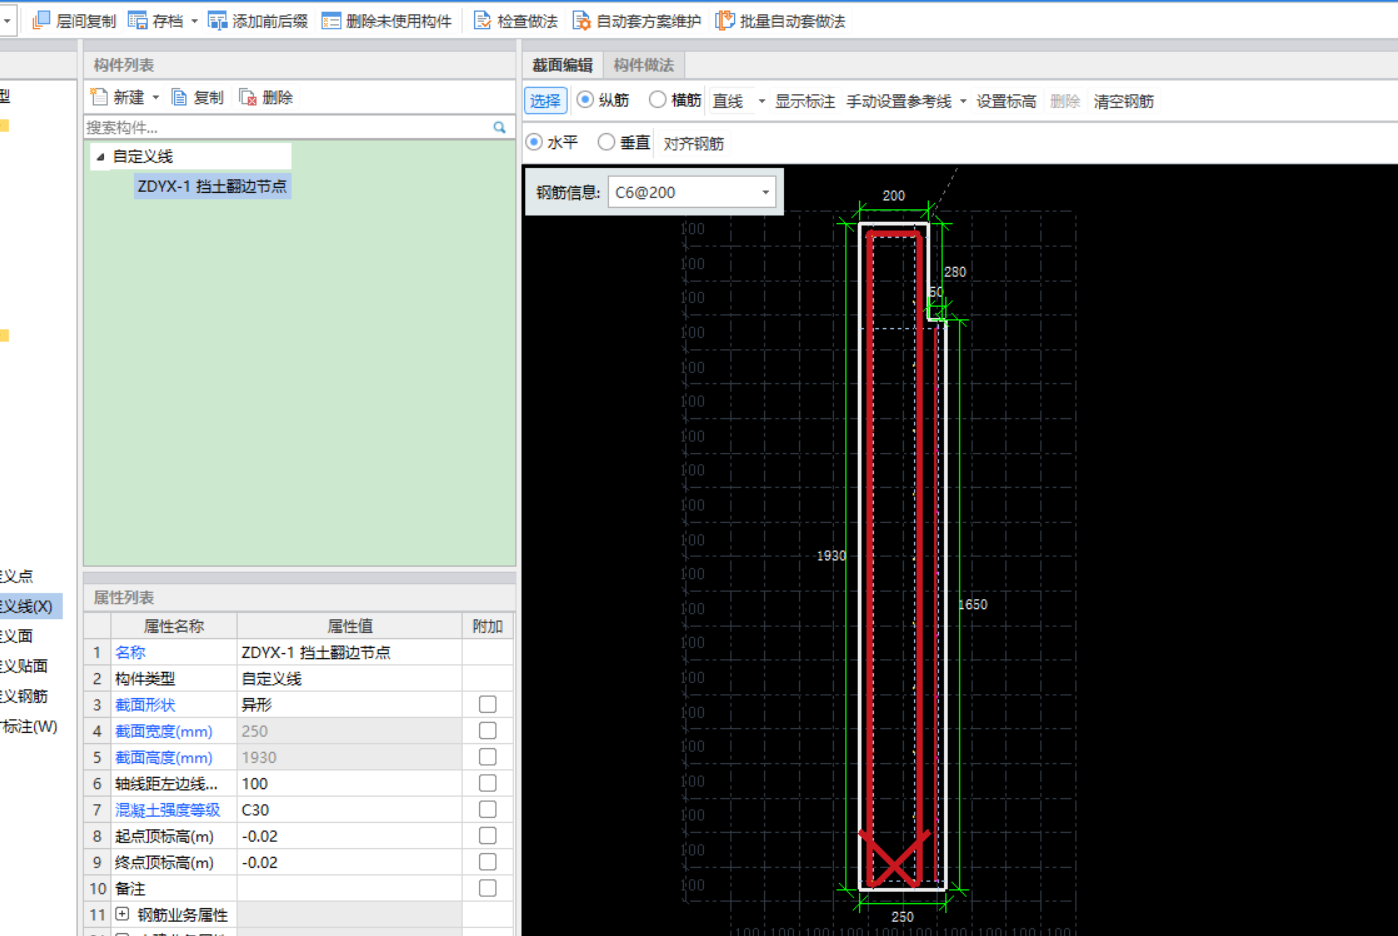
Task: Click the 自定义线 component type value
Action: (x=271, y=679)
